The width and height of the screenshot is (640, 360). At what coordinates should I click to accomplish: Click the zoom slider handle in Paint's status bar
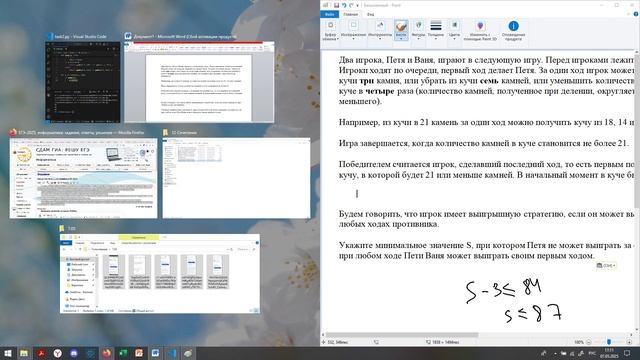click(x=609, y=342)
